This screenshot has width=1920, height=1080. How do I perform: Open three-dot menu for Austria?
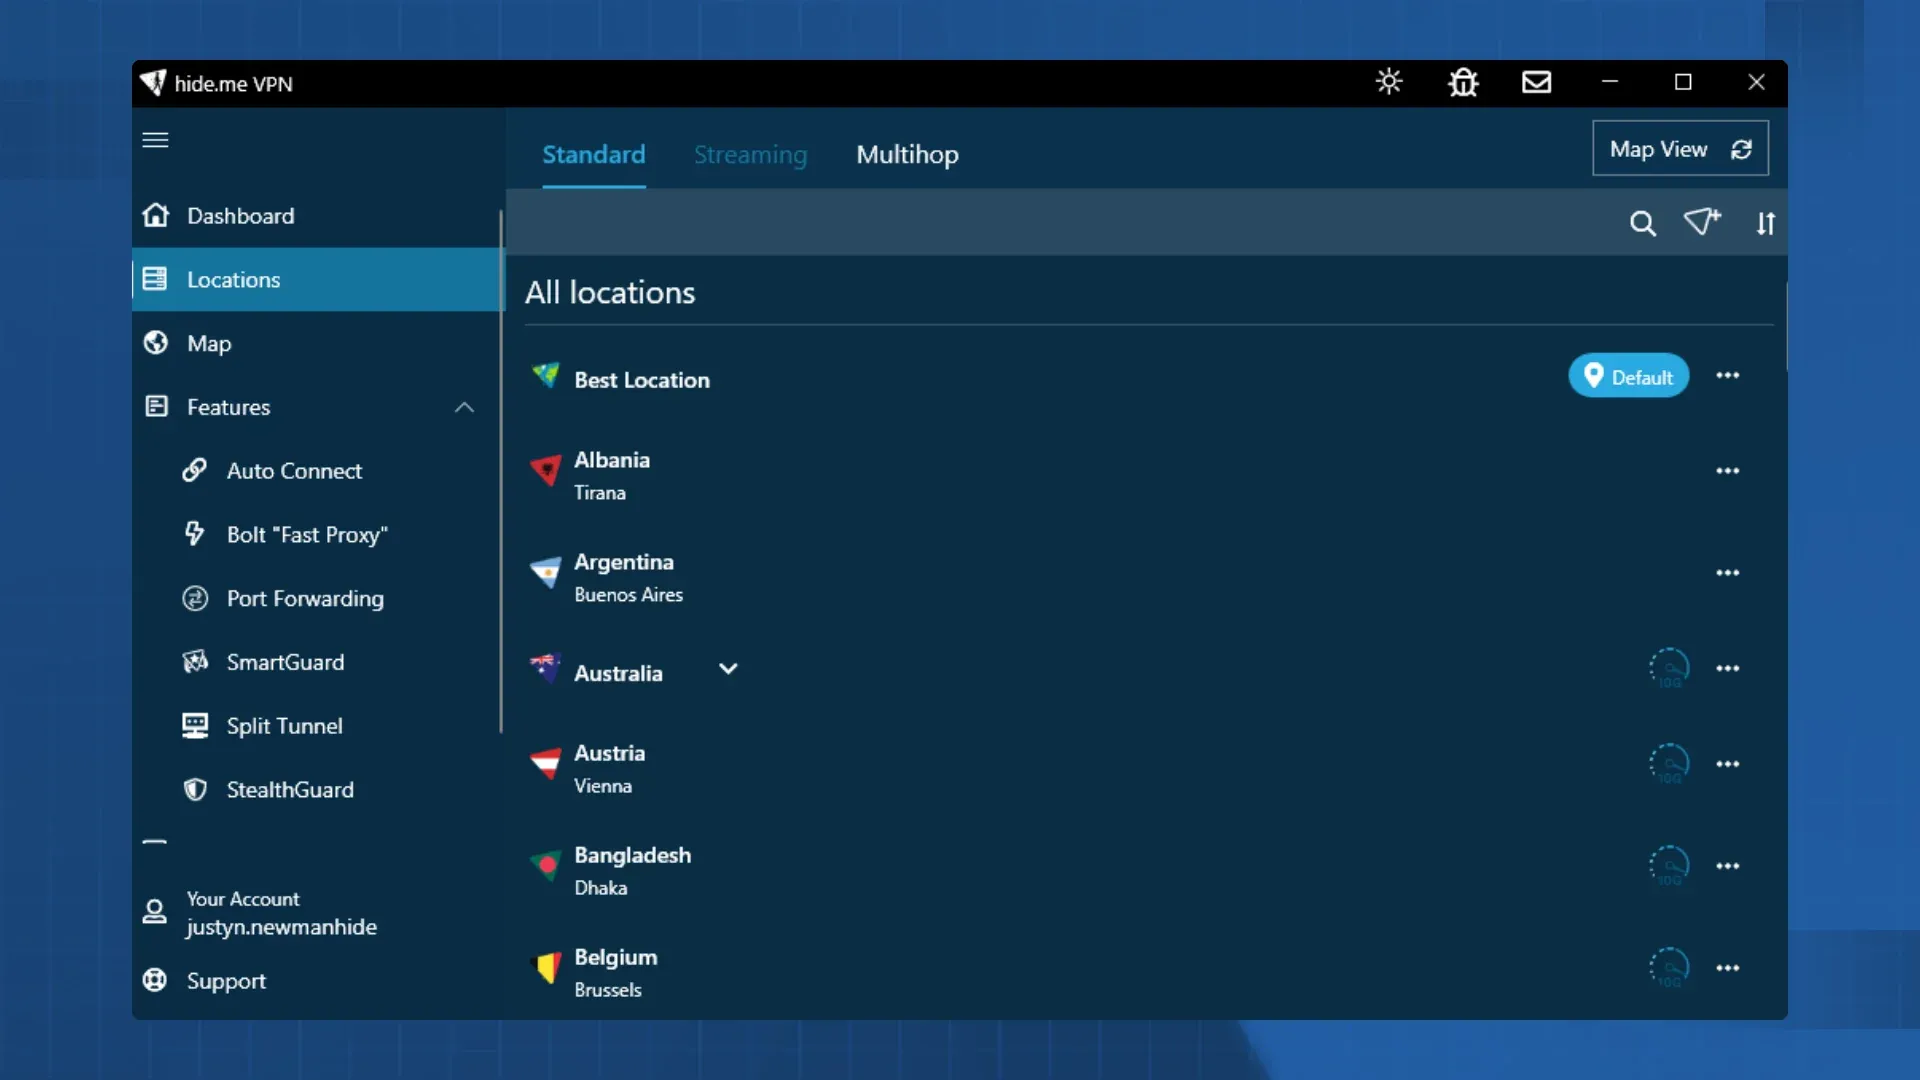click(x=1728, y=764)
